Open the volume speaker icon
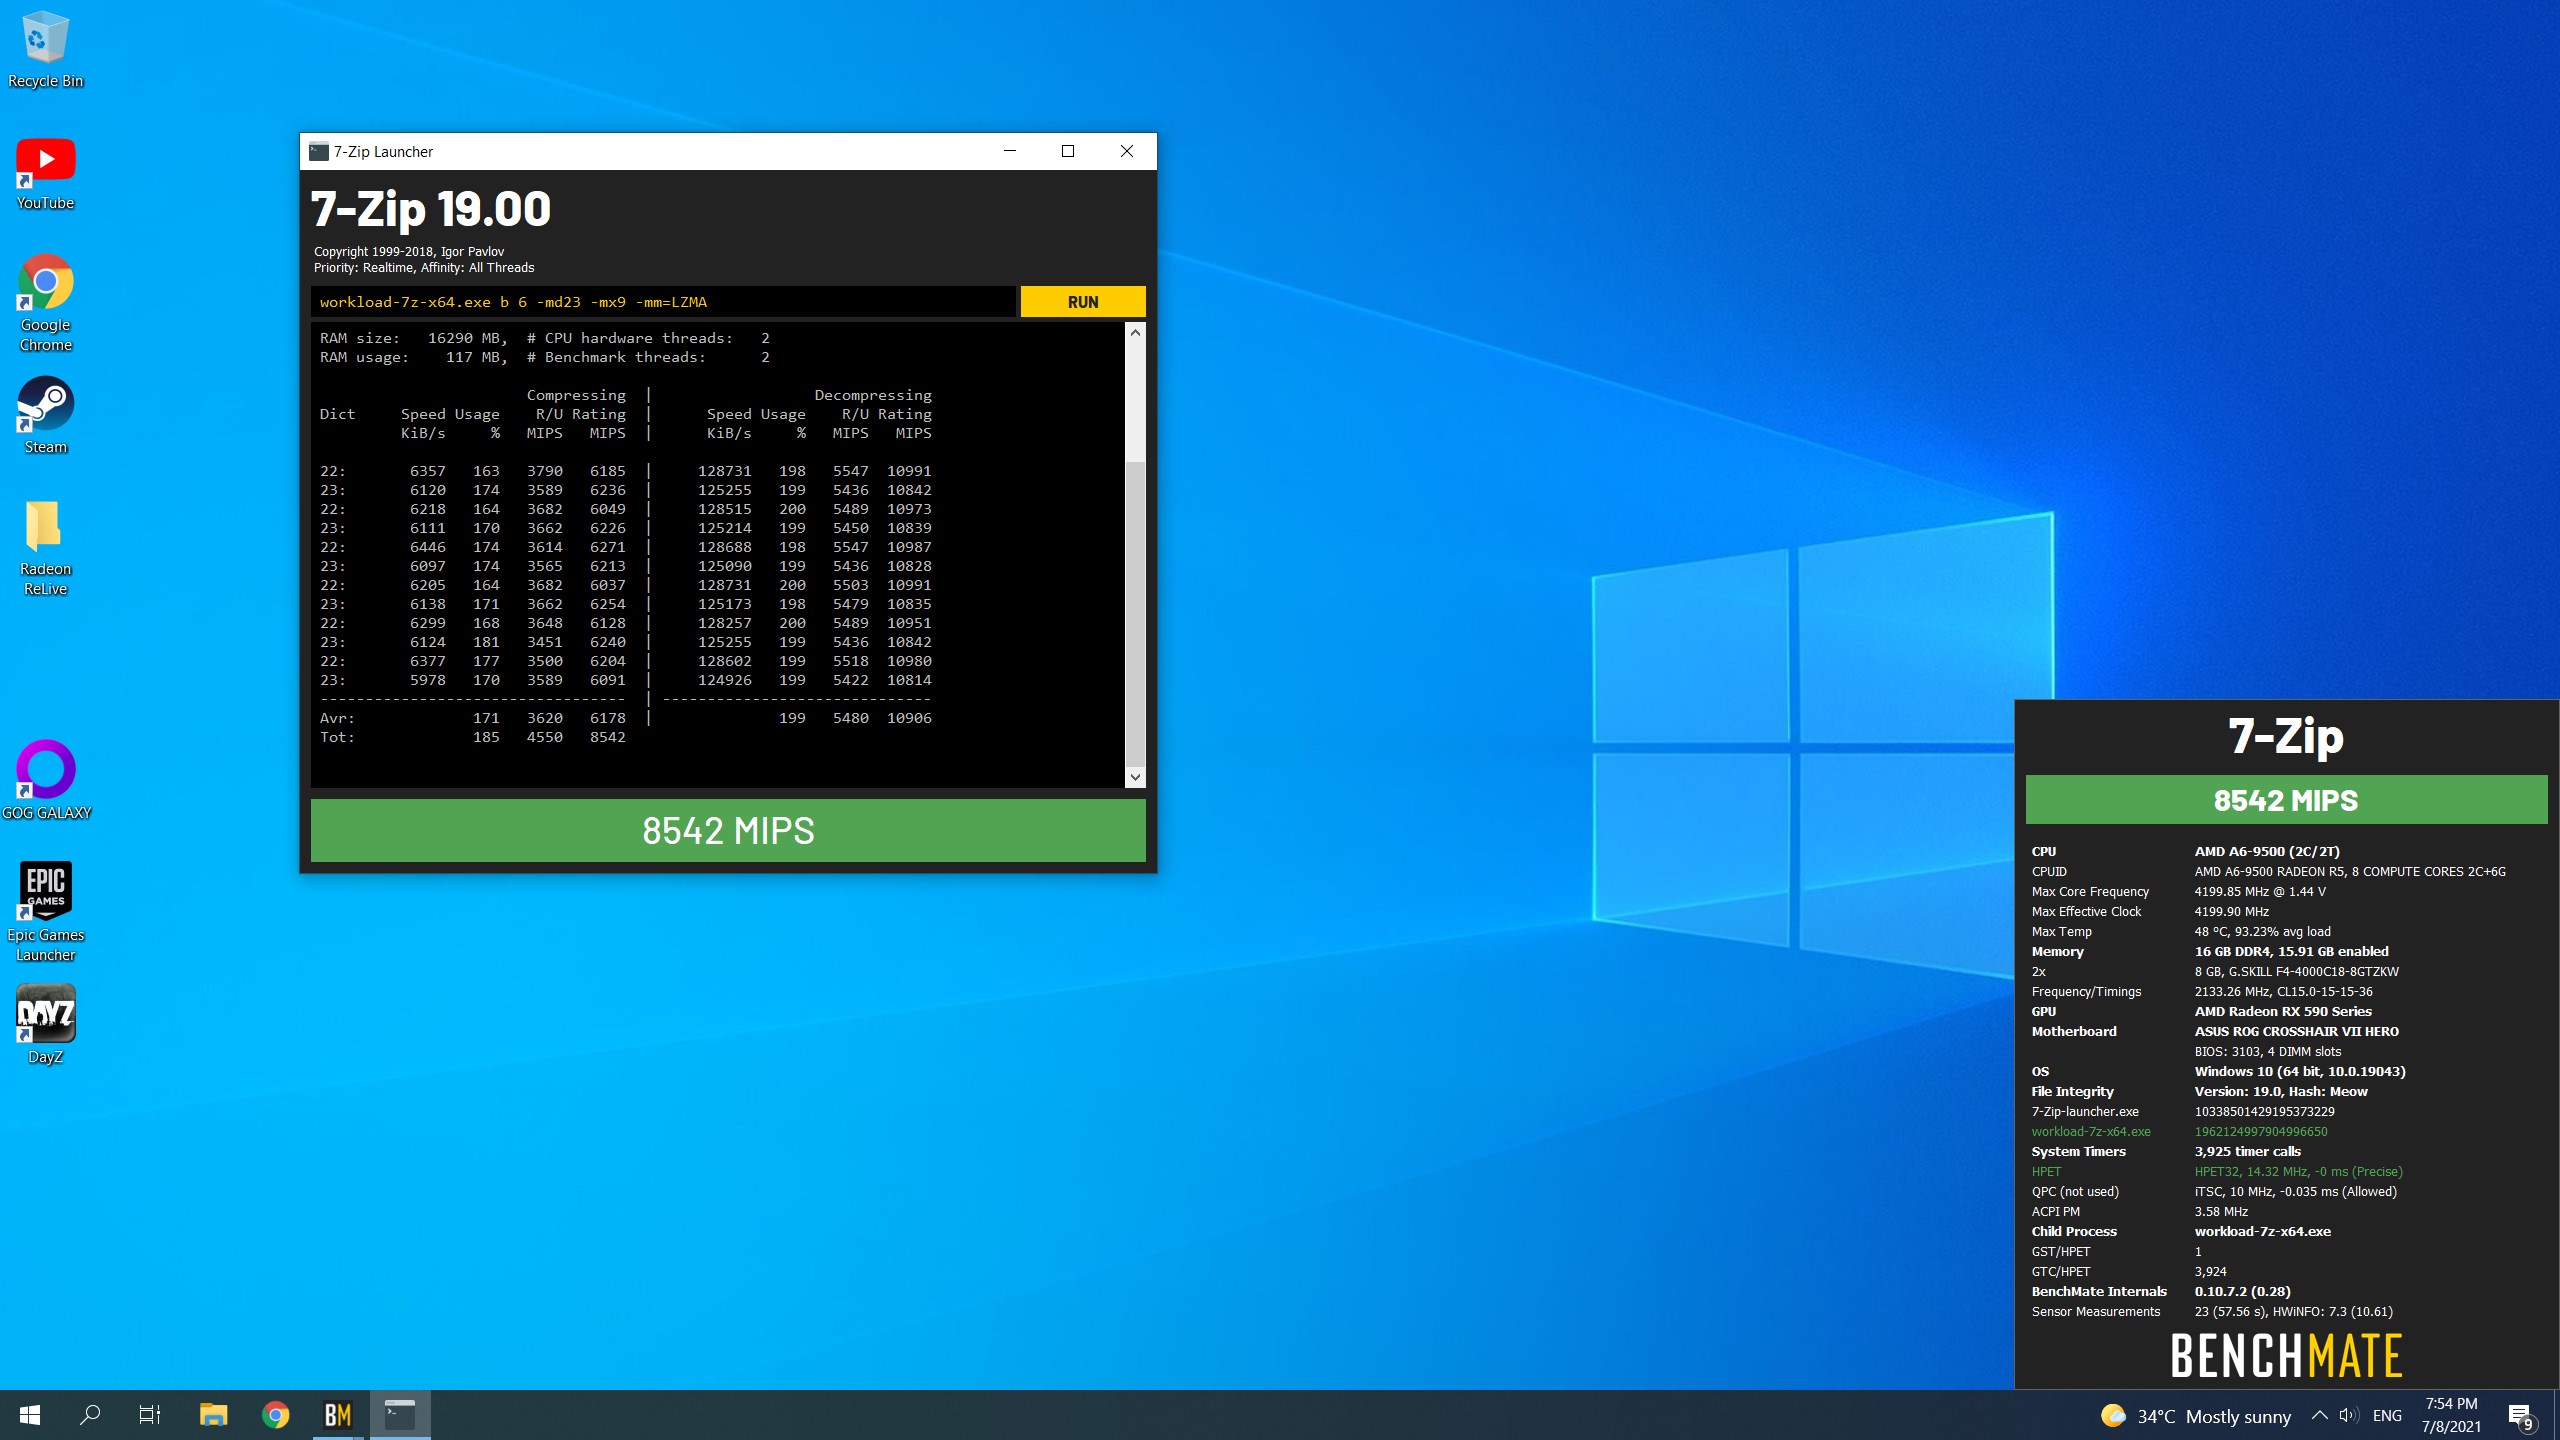Screen dimensions: 2560x1440 [x=2349, y=1415]
